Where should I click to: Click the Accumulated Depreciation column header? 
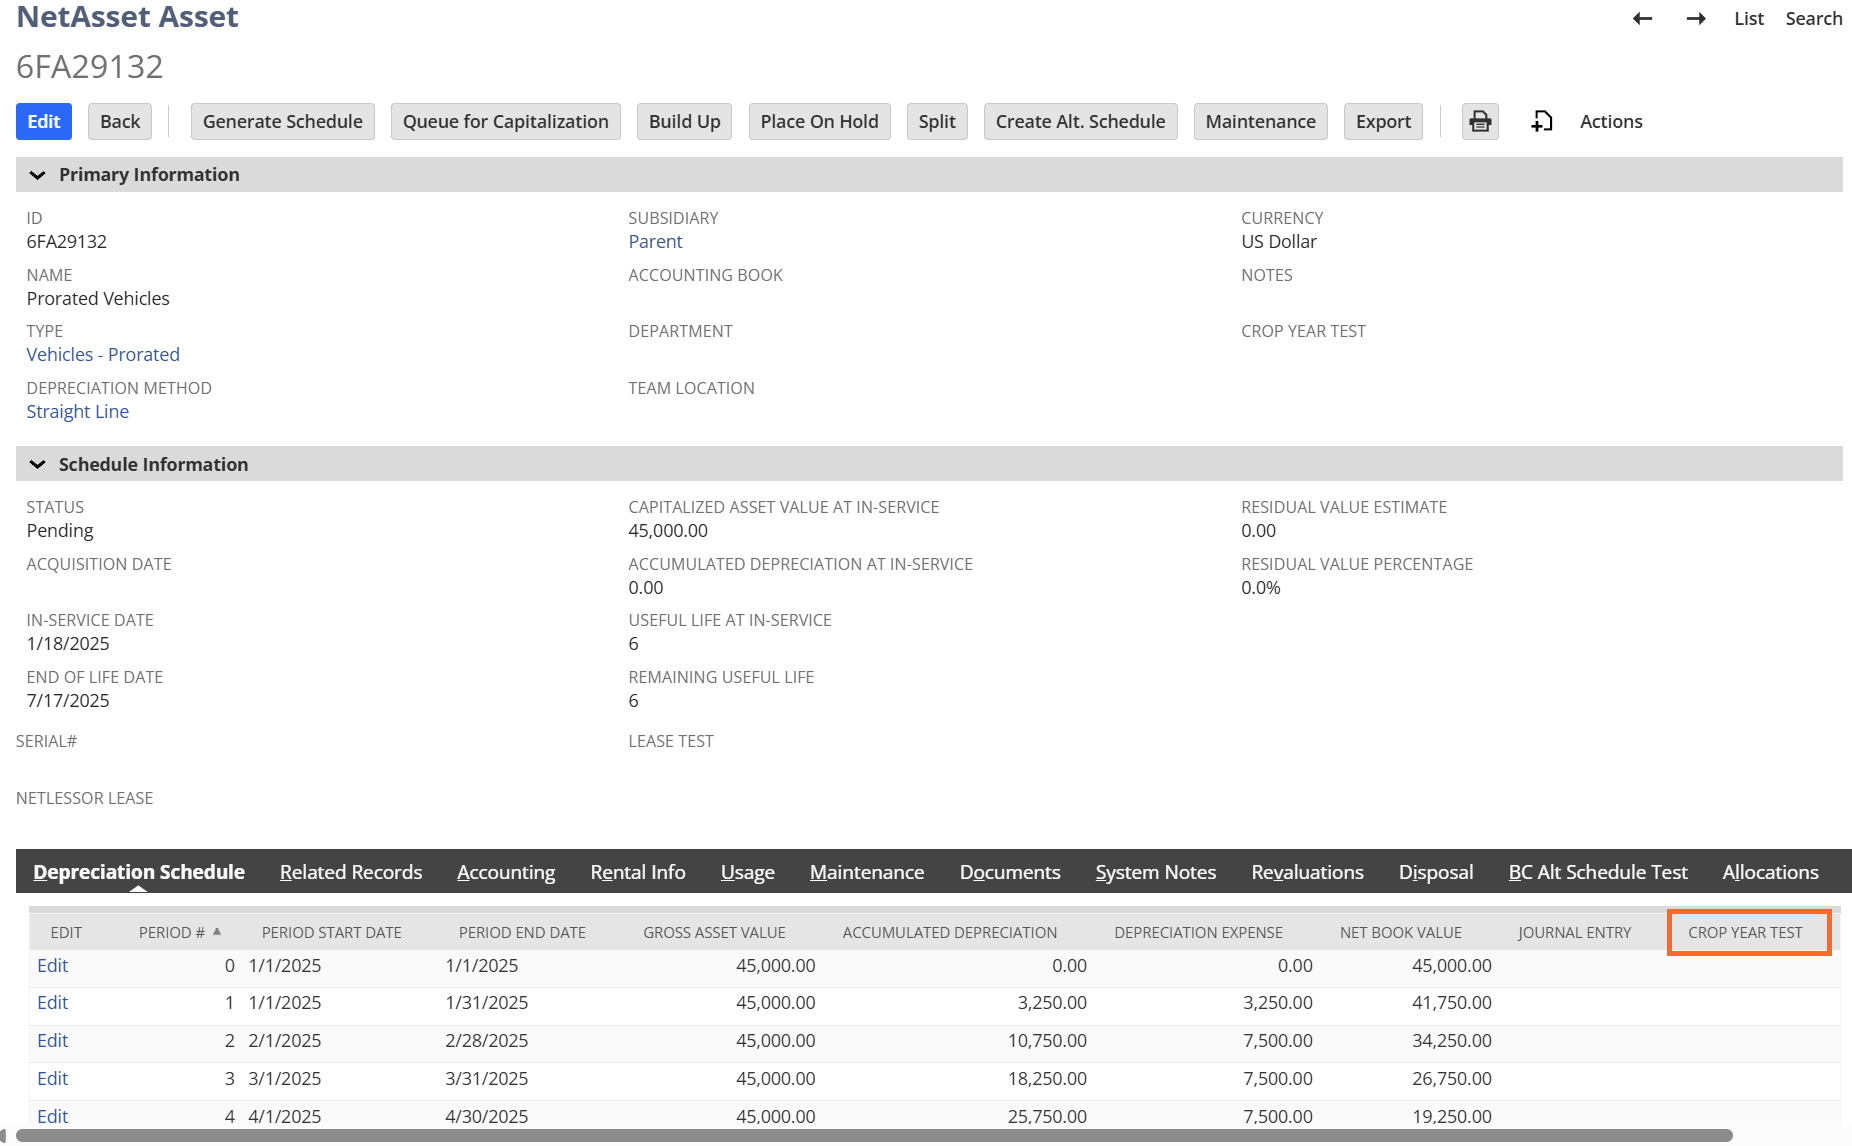pos(950,933)
